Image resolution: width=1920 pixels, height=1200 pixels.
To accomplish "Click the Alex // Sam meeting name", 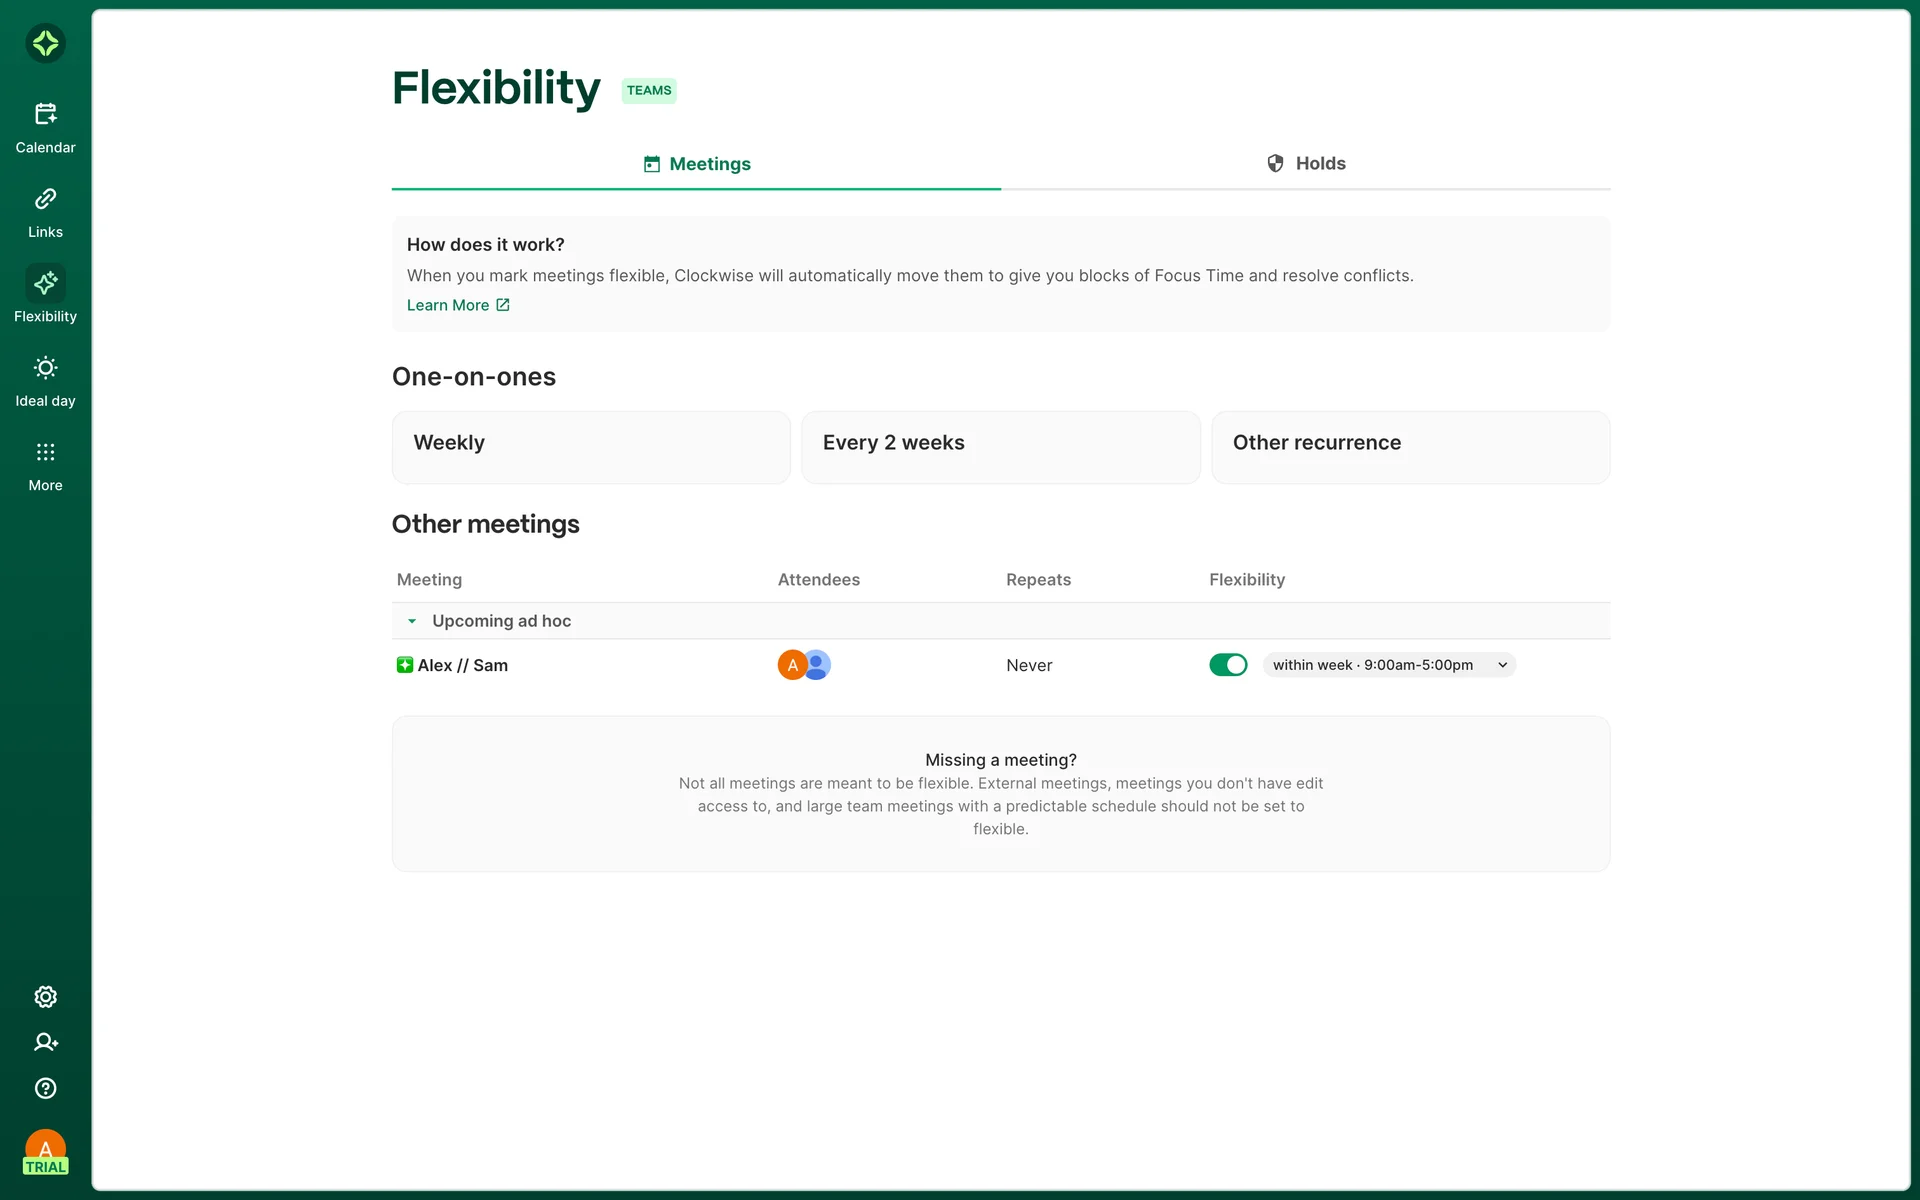I will 462,665.
